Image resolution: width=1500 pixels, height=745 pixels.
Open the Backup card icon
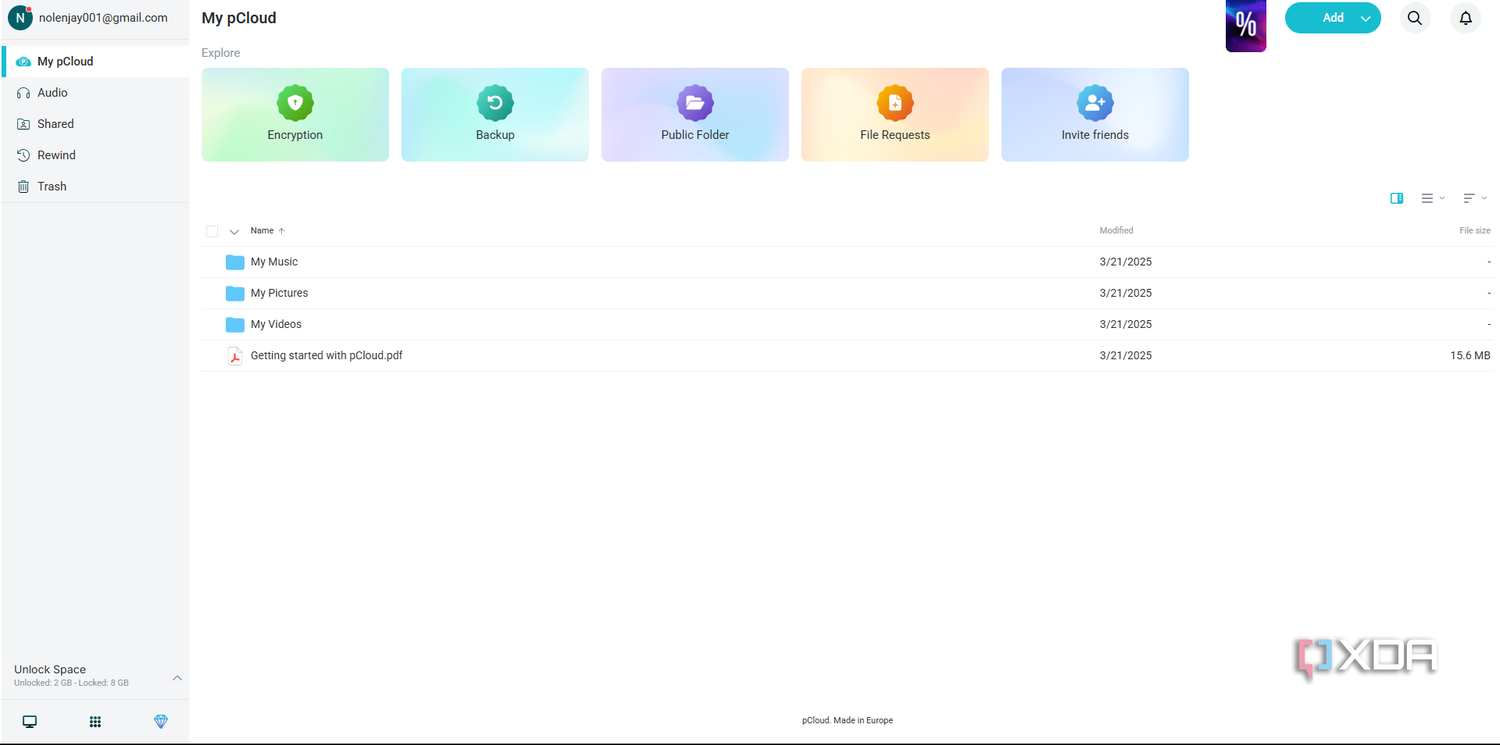(495, 103)
